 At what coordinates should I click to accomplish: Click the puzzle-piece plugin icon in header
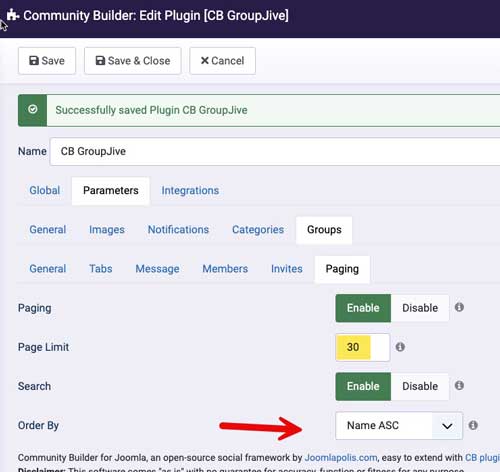13,15
